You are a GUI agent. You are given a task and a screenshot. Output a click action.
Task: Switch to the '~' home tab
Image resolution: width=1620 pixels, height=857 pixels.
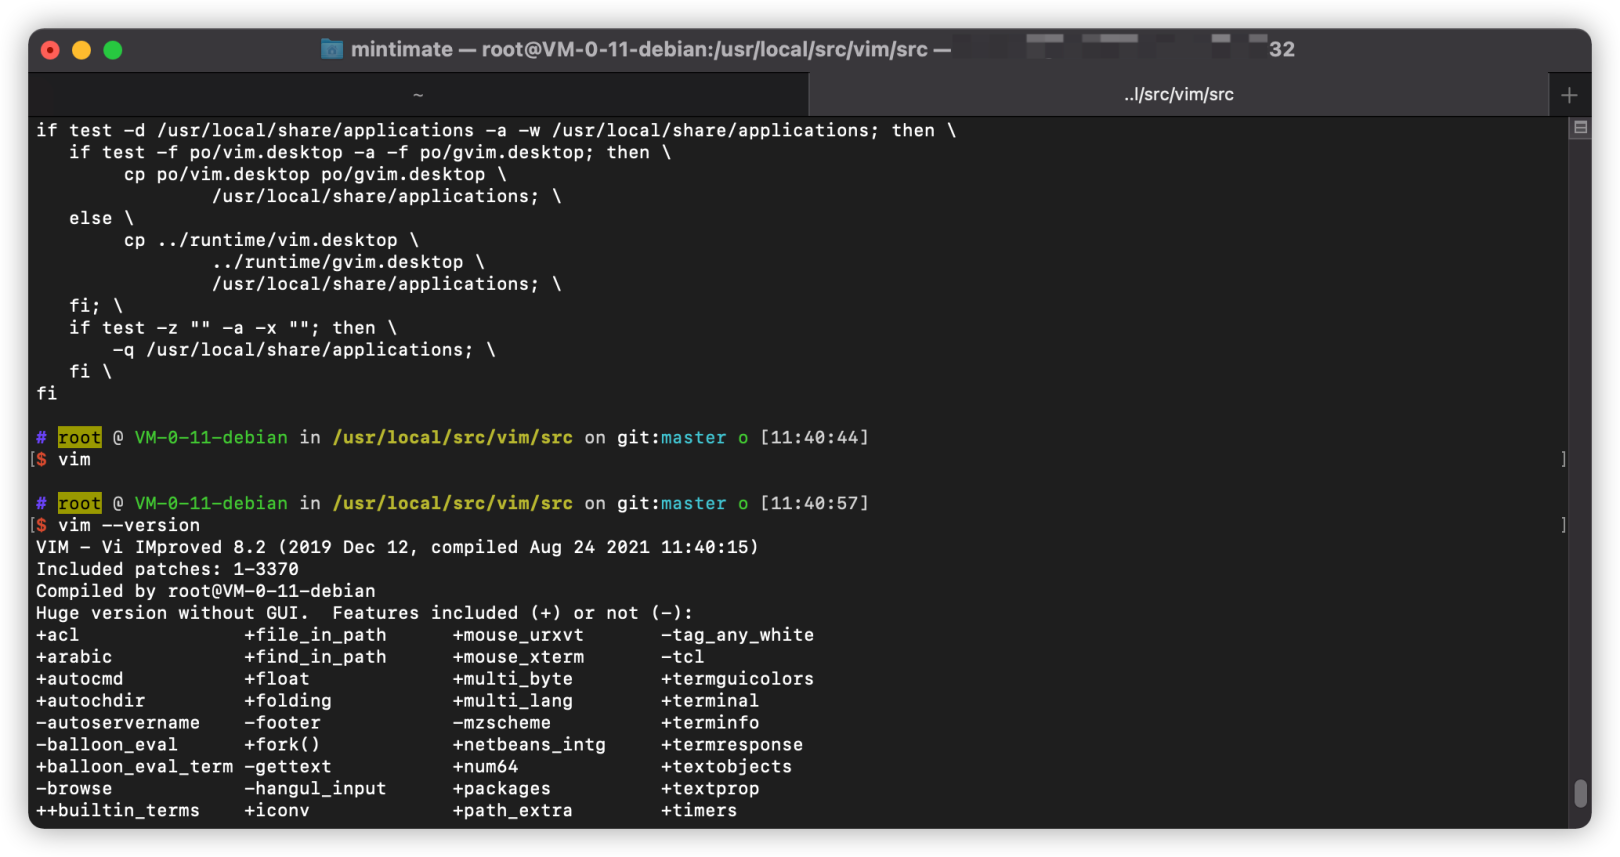pos(418,95)
